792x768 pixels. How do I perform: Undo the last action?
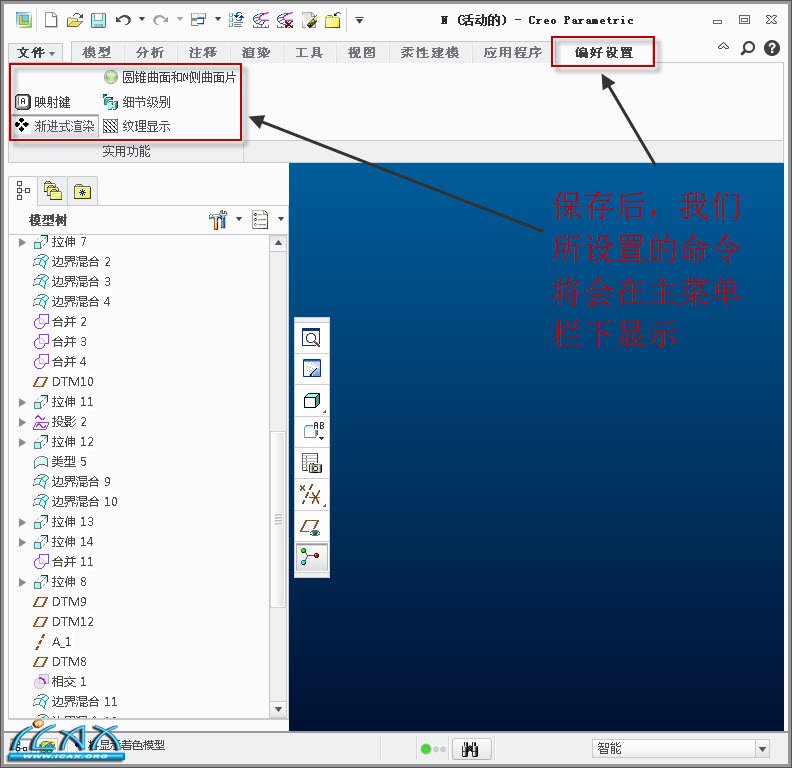click(x=123, y=20)
